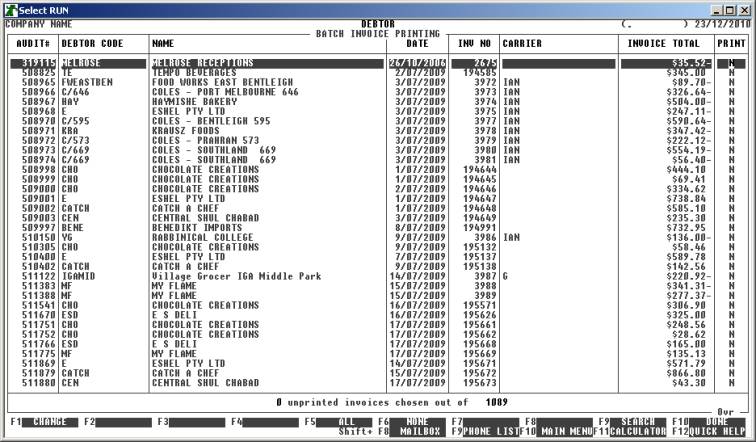Viewport: 756px width, 442px height.
Task: Select Village Grocer IGA Middle Park row
Action: pos(378,276)
